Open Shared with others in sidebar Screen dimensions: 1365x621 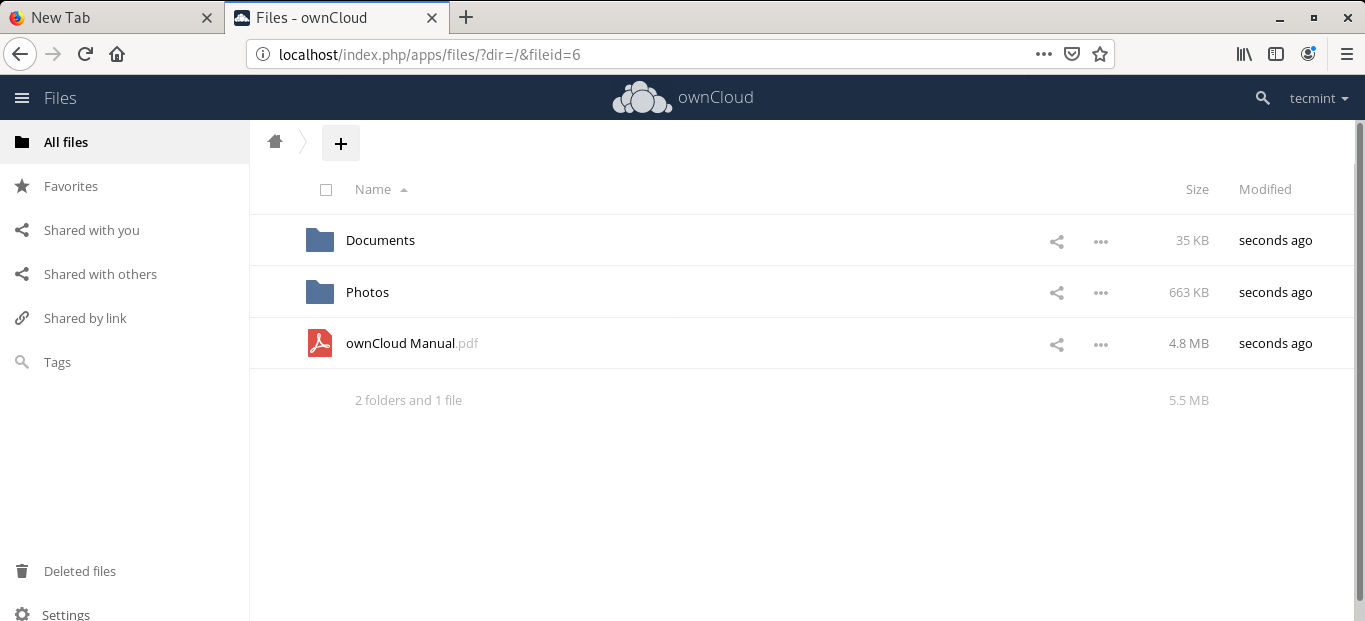click(x=124, y=274)
